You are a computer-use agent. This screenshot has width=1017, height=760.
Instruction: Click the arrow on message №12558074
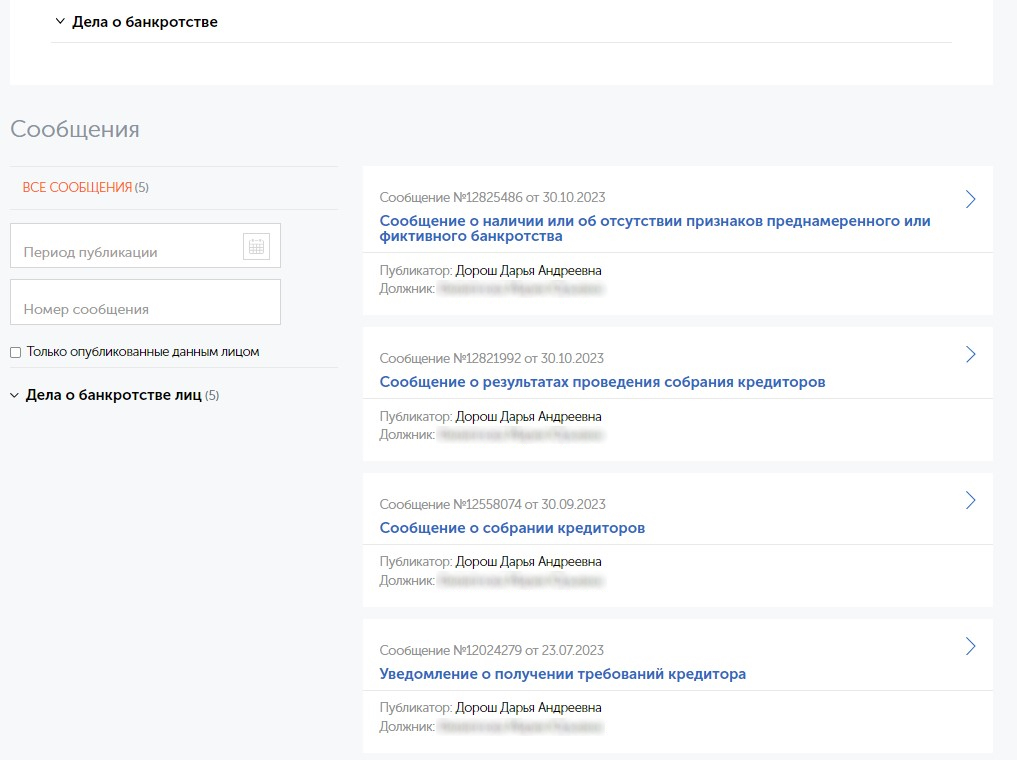pos(969,500)
